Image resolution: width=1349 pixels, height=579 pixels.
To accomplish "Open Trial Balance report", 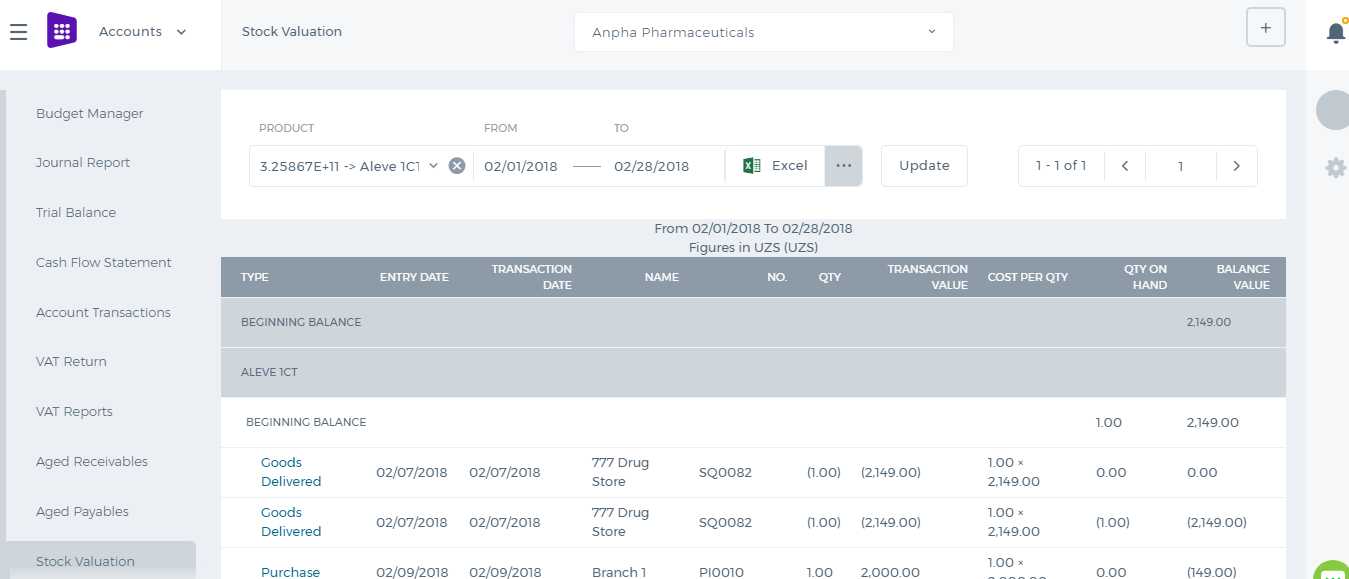I will coord(76,213).
